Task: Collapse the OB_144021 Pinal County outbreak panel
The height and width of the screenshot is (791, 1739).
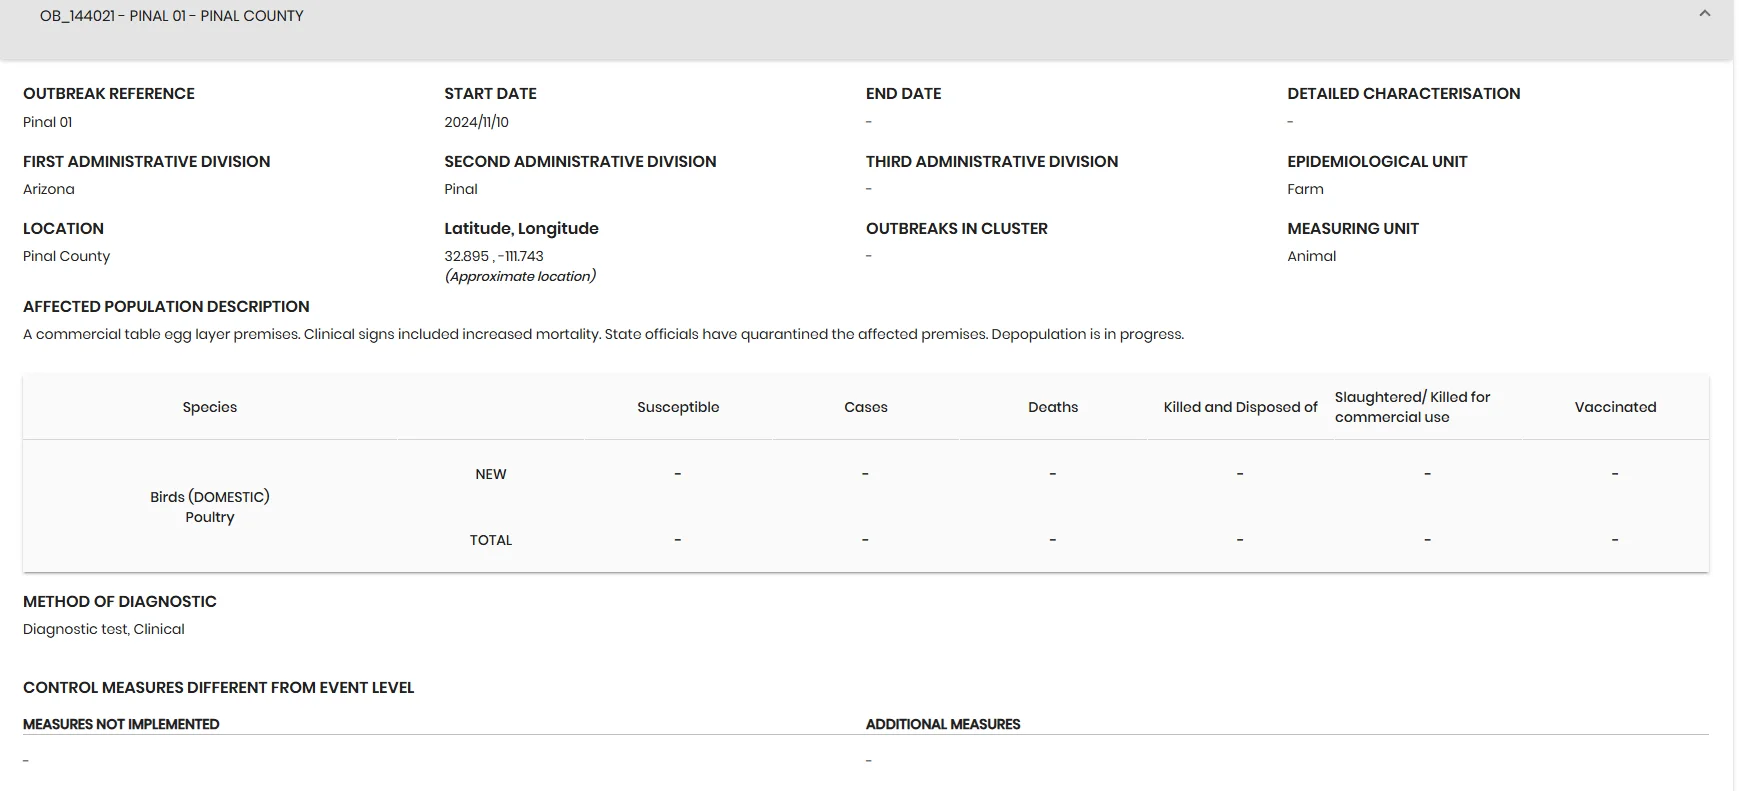Action: [x=1704, y=14]
